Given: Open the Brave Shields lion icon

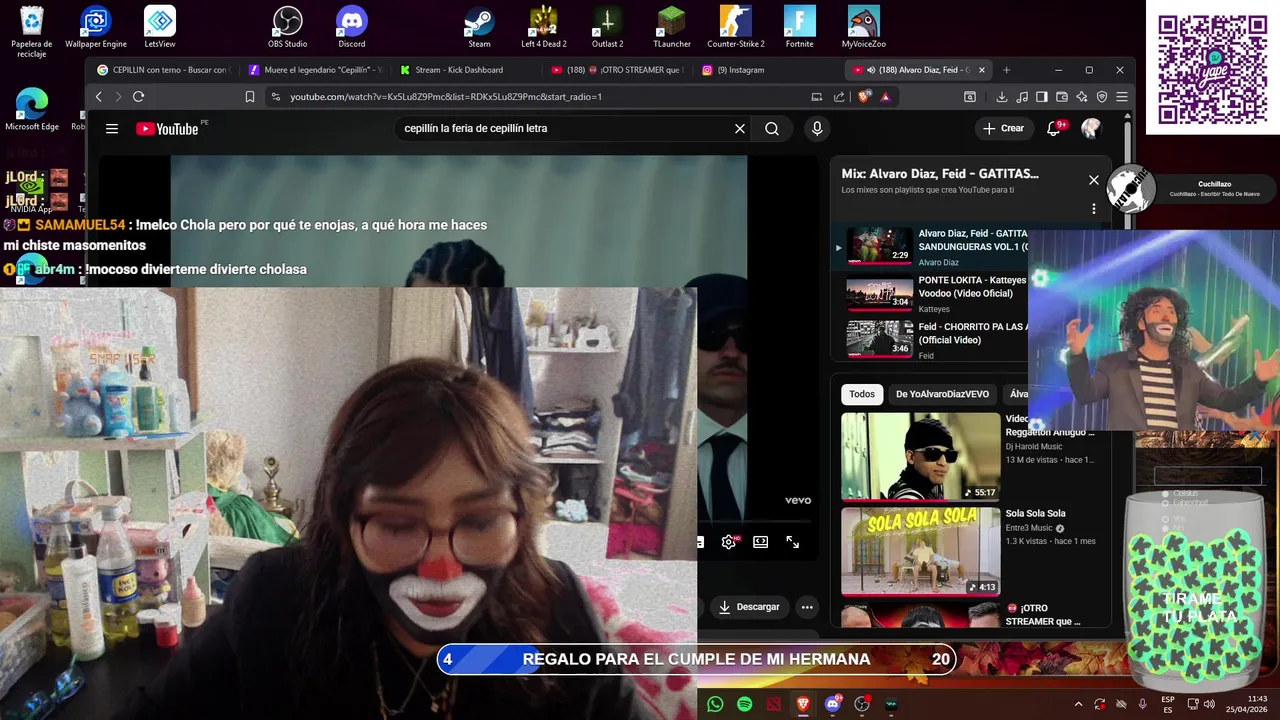Looking at the screenshot, I should click(x=864, y=97).
